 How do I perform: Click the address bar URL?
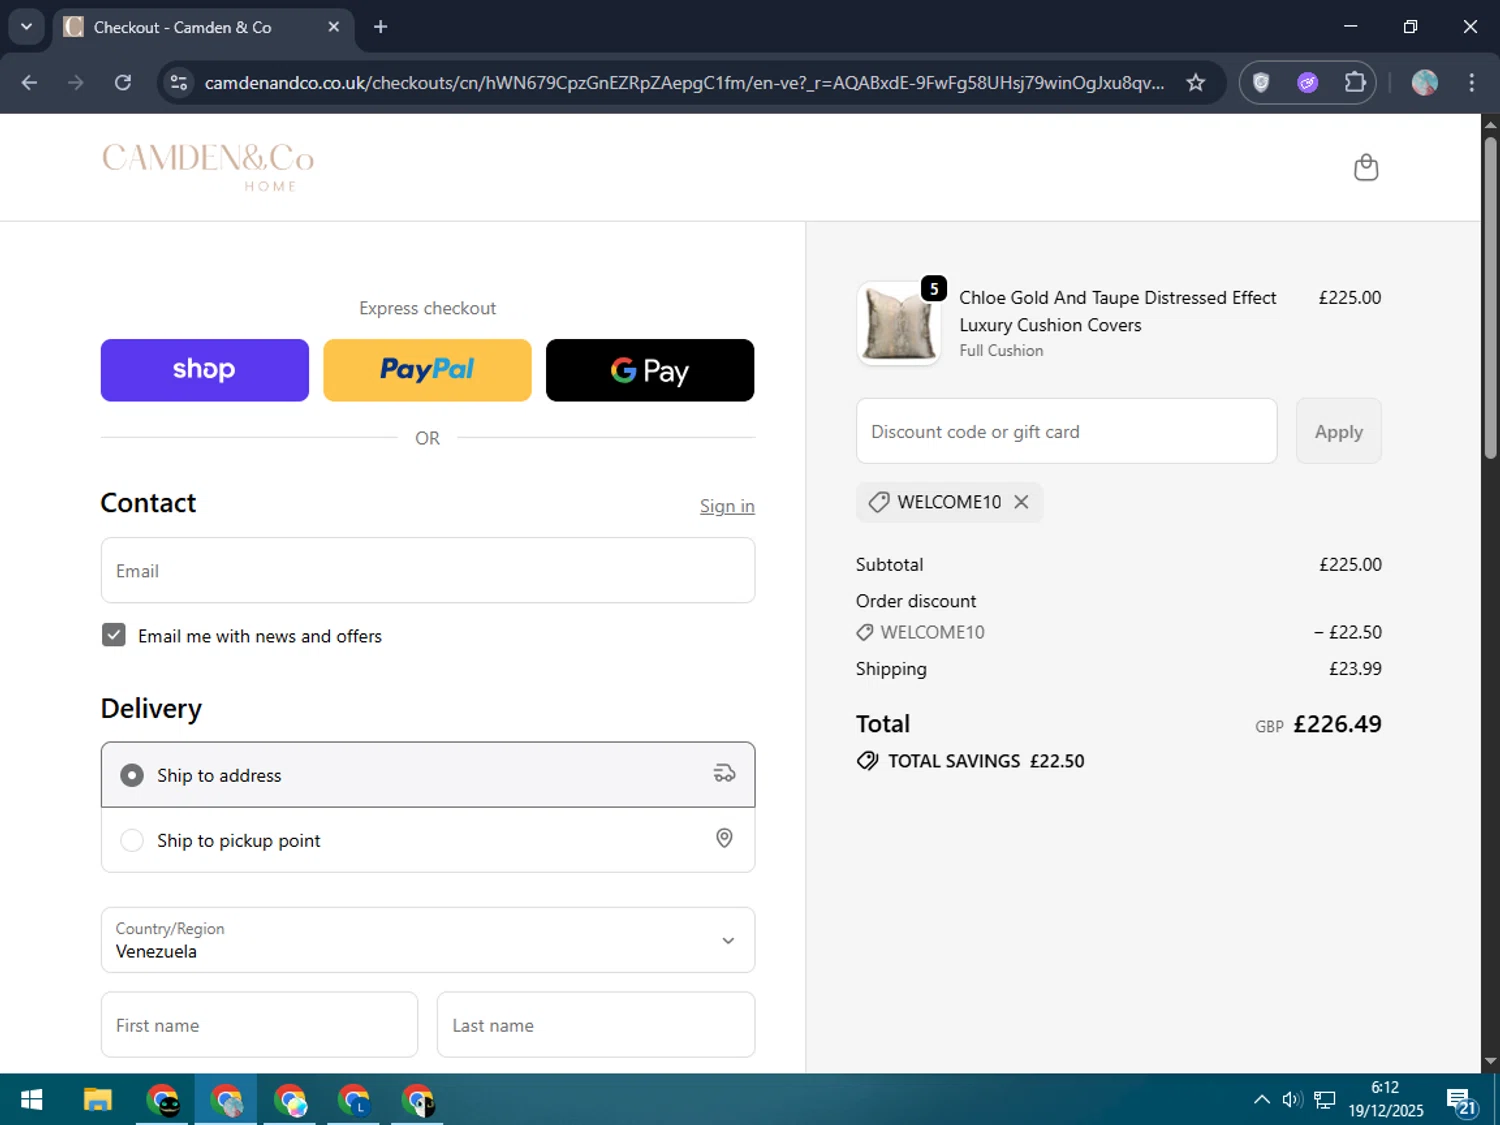[x=684, y=83]
